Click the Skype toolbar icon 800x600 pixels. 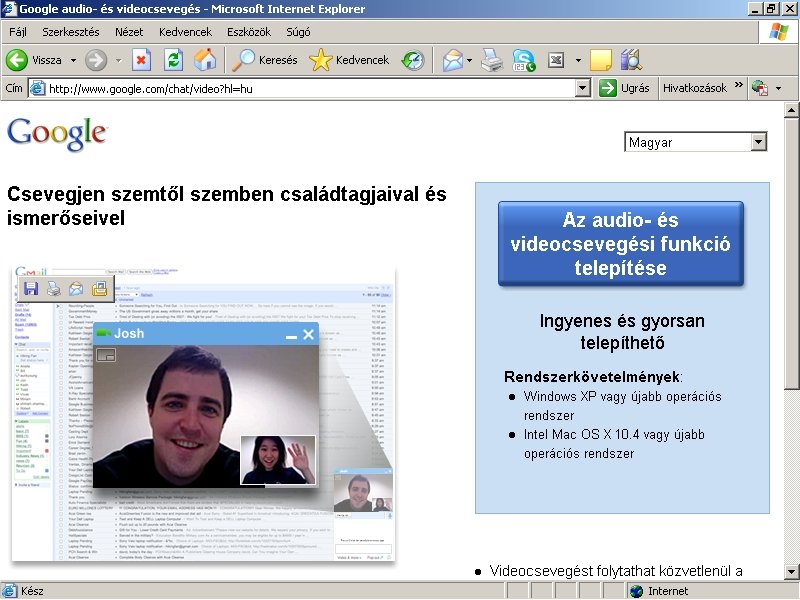(524, 60)
